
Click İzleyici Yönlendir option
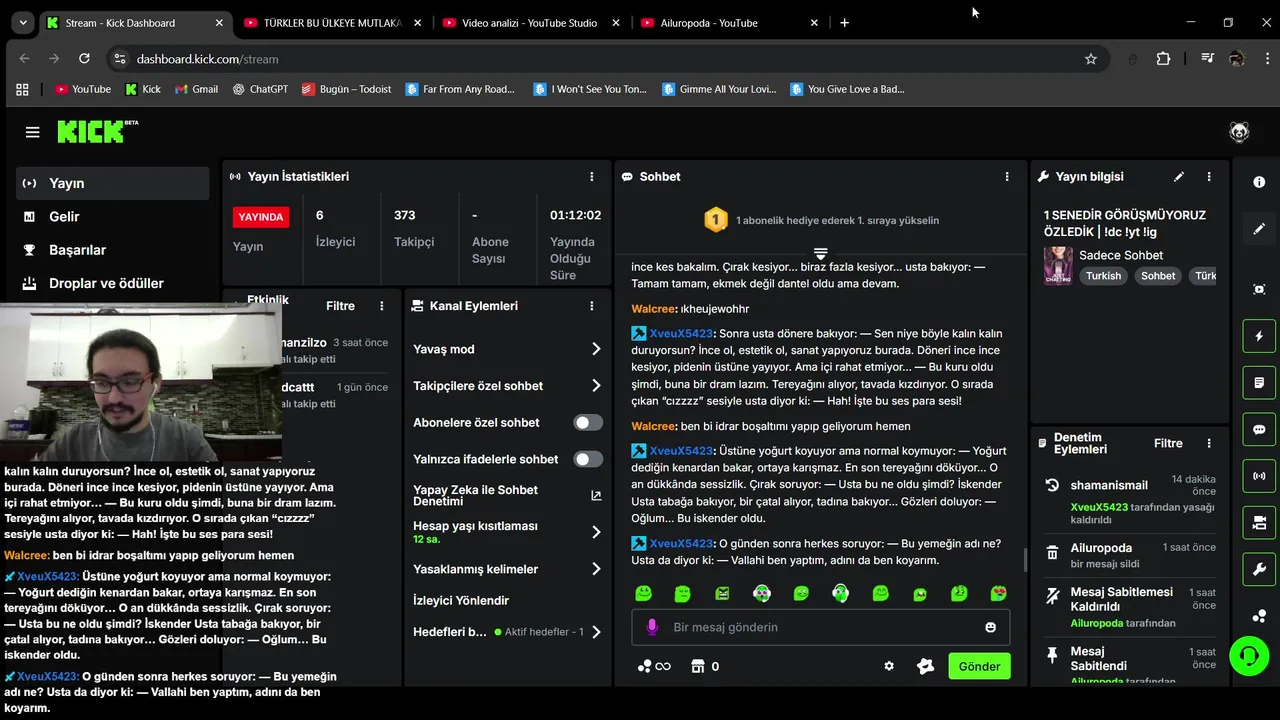click(x=461, y=600)
